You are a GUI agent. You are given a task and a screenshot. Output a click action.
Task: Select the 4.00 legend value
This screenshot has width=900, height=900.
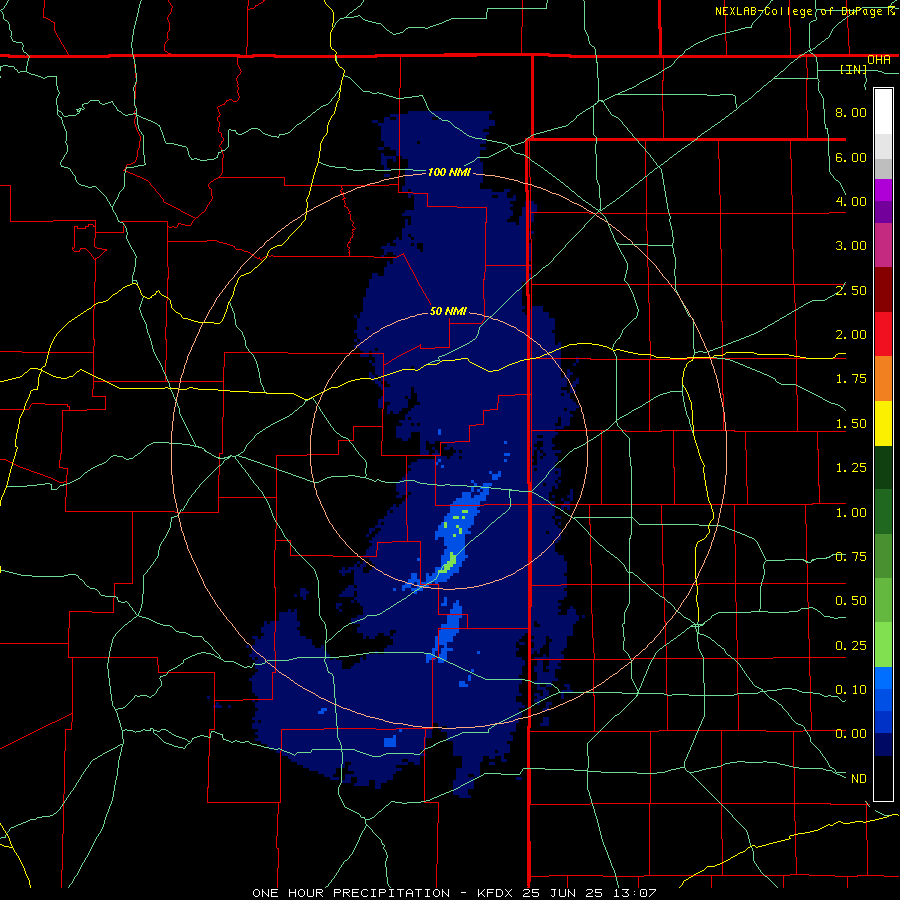pos(851,201)
